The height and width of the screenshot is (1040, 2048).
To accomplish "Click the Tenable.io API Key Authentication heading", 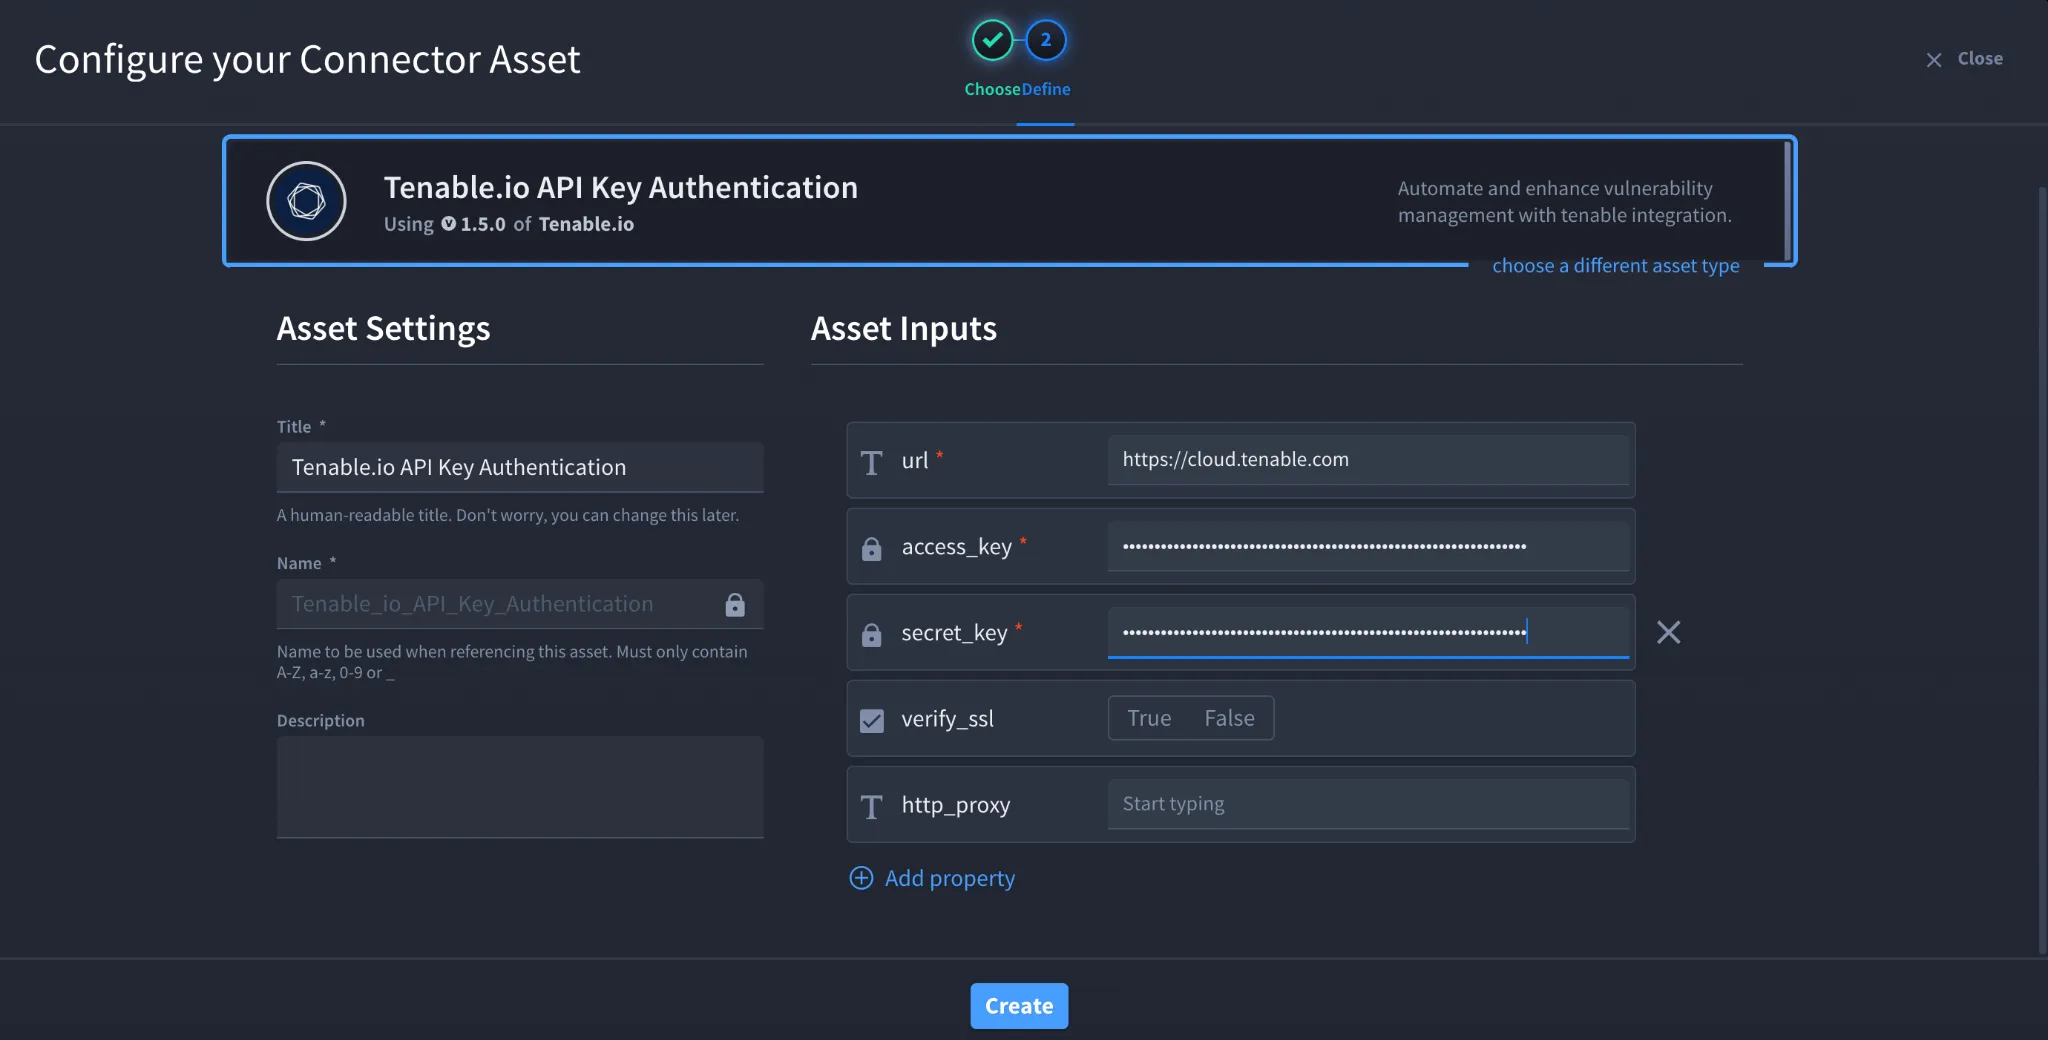I will click(x=621, y=188).
